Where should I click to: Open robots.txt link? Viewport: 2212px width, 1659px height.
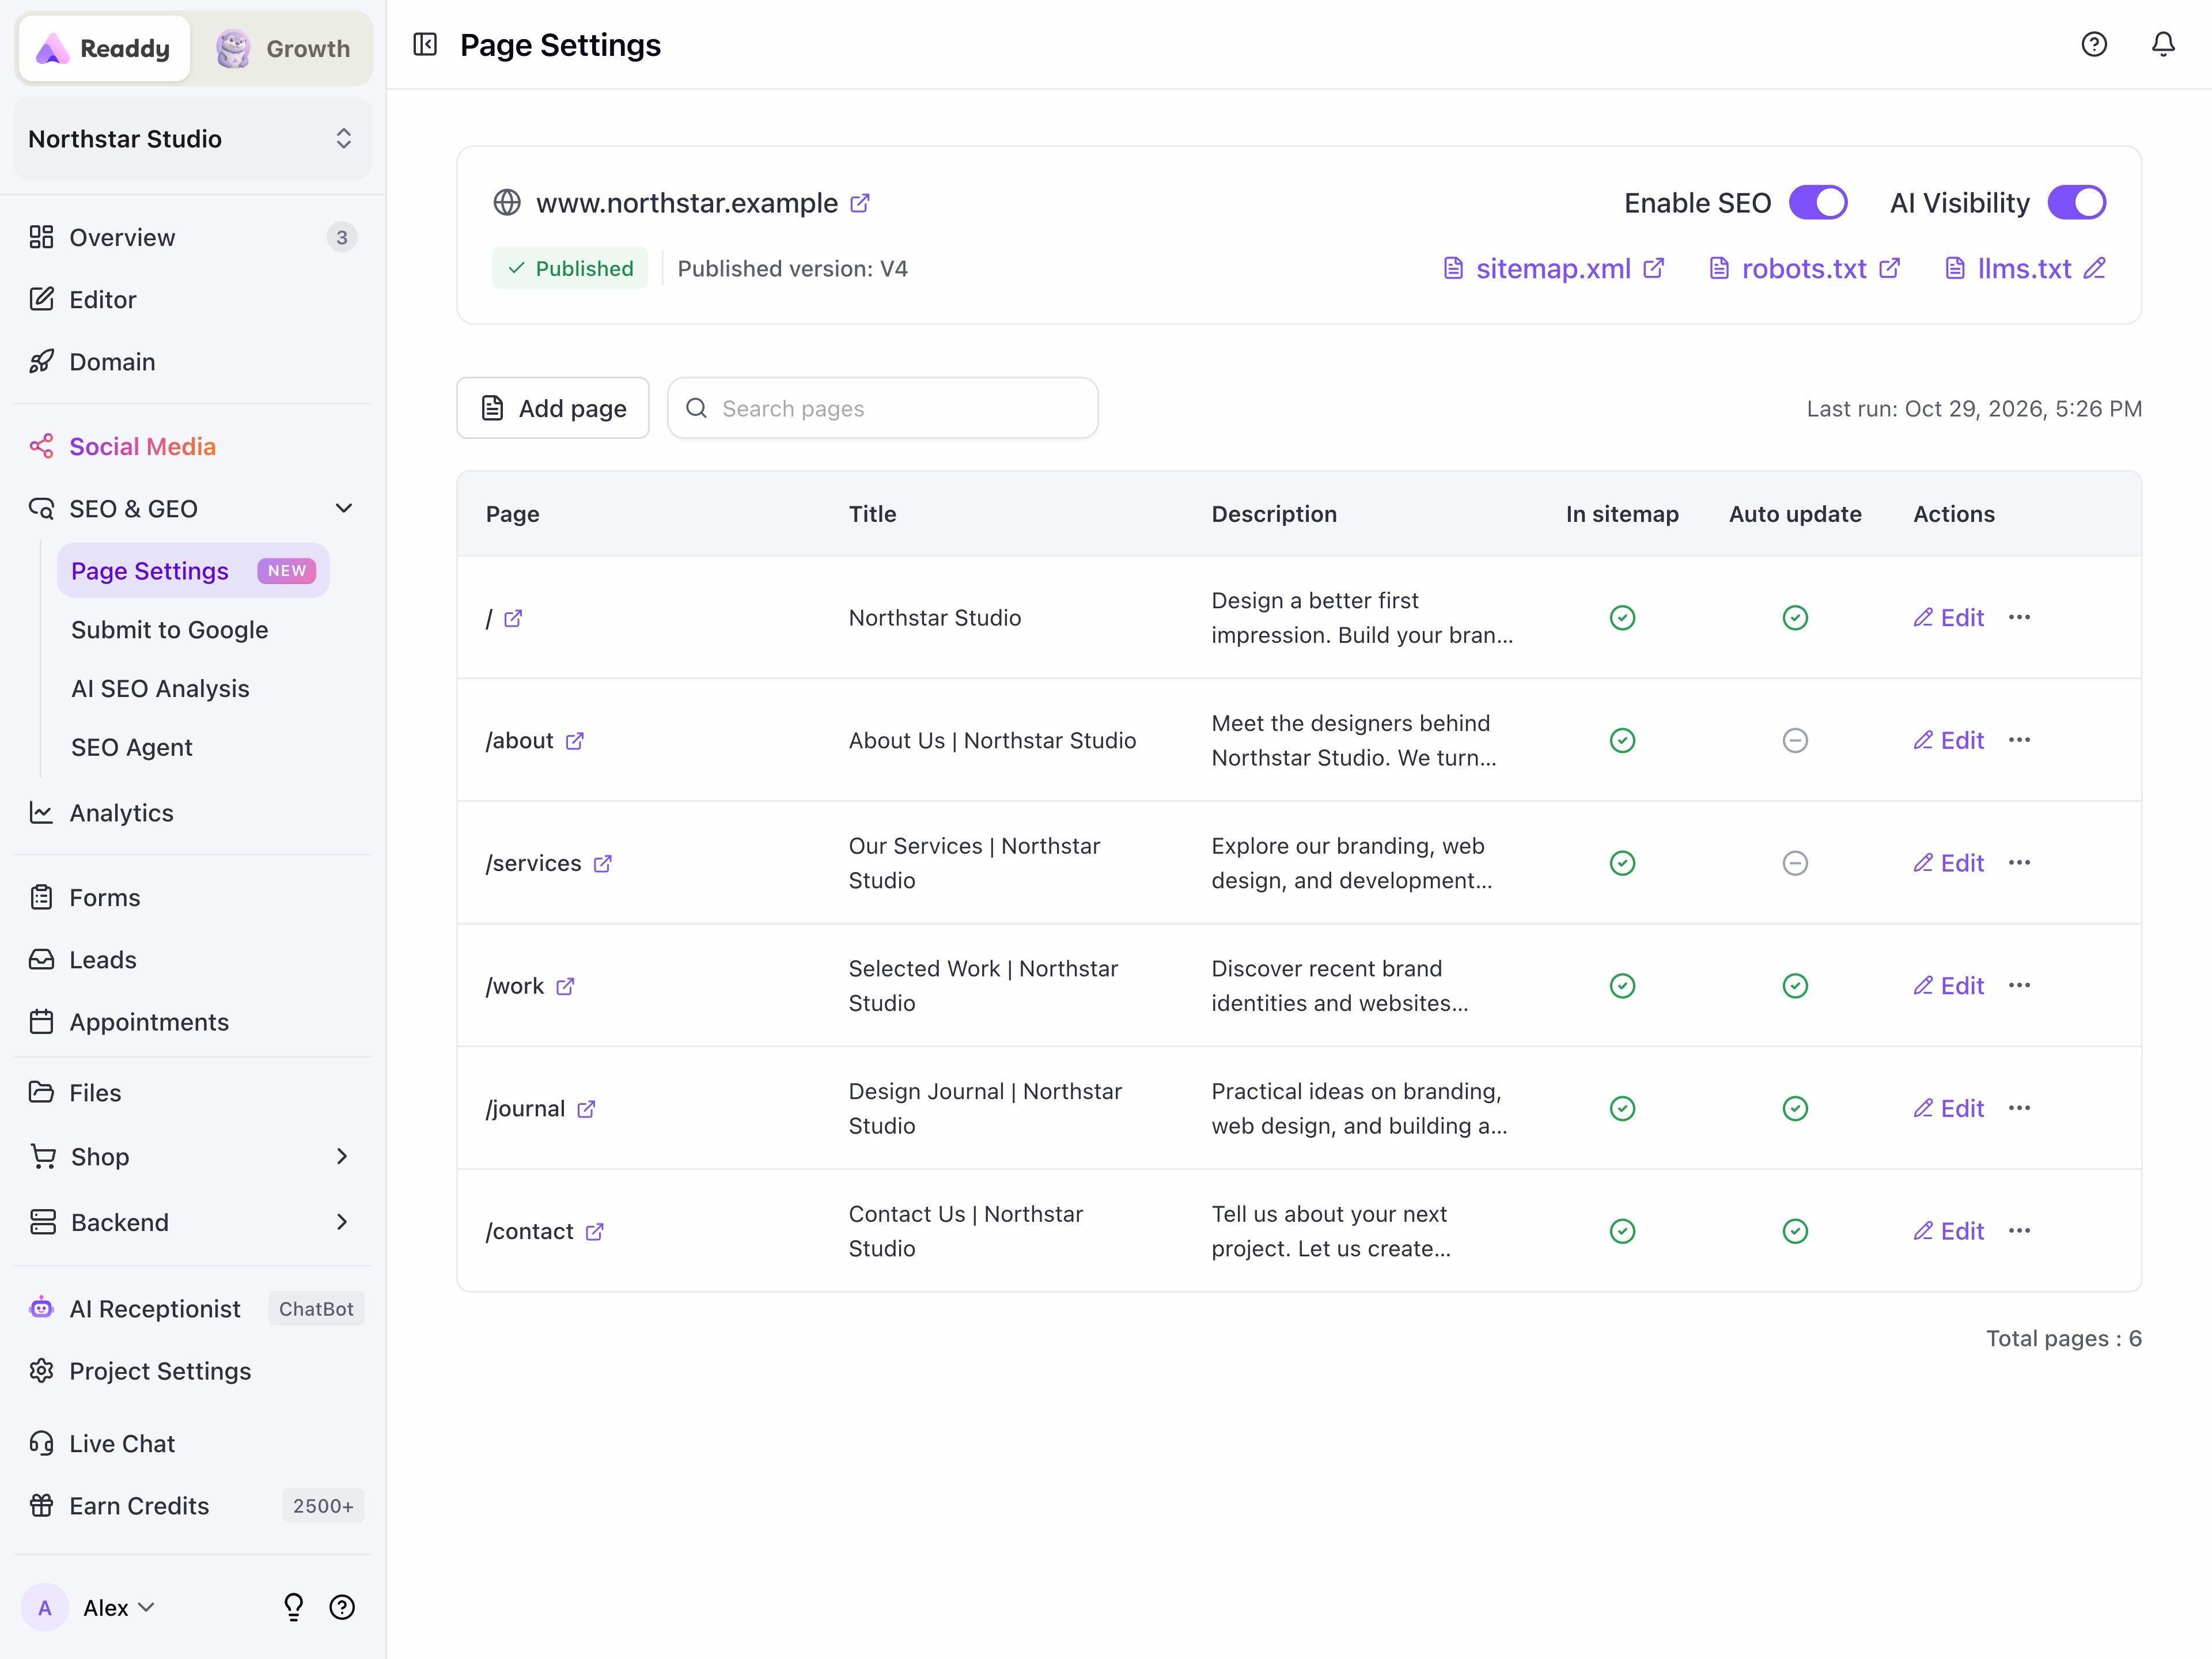pos(1805,268)
